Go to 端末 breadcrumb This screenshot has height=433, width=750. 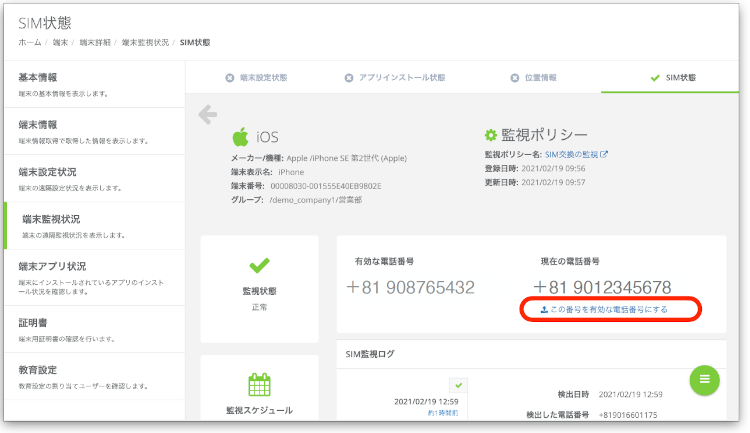coord(60,43)
